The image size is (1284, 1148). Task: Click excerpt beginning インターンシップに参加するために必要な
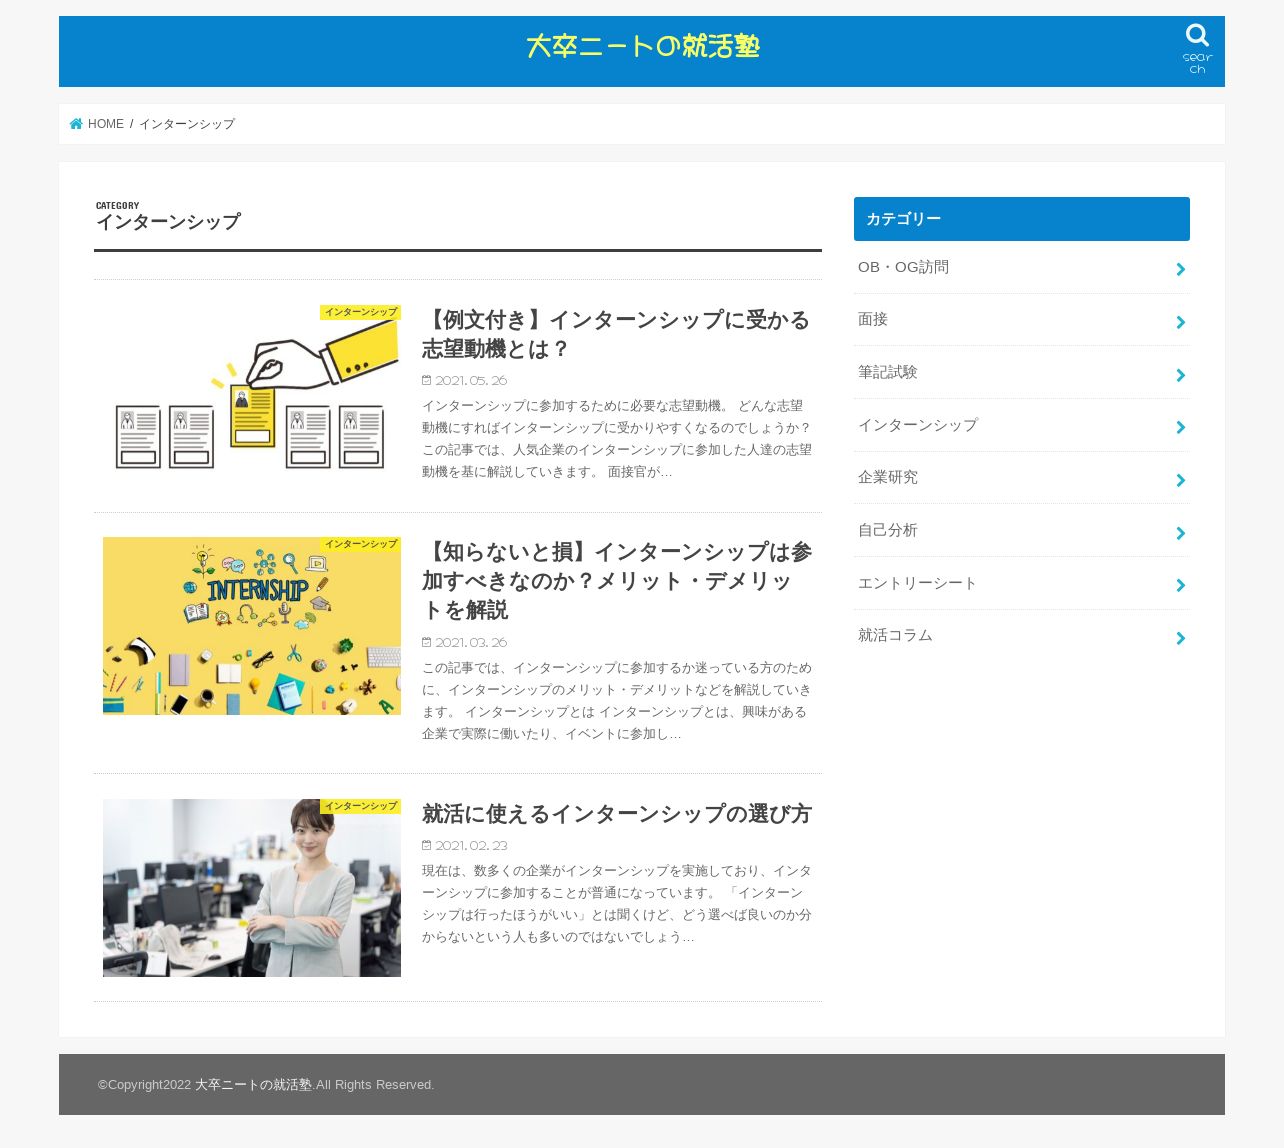[x=617, y=439]
